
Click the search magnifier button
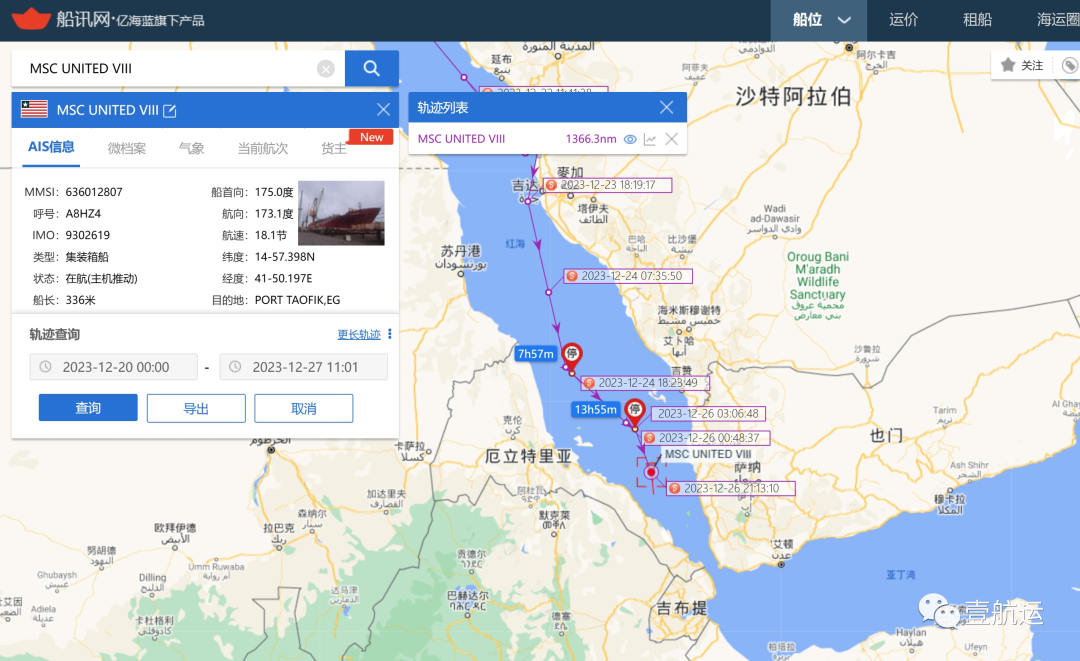371,68
